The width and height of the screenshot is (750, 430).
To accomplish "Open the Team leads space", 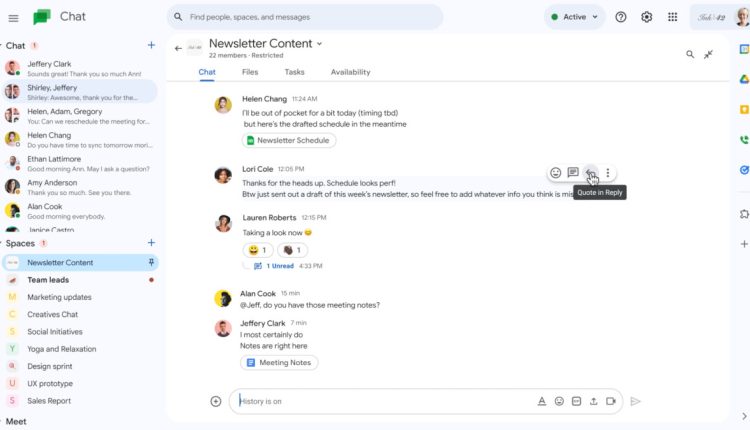I will [80, 280].
